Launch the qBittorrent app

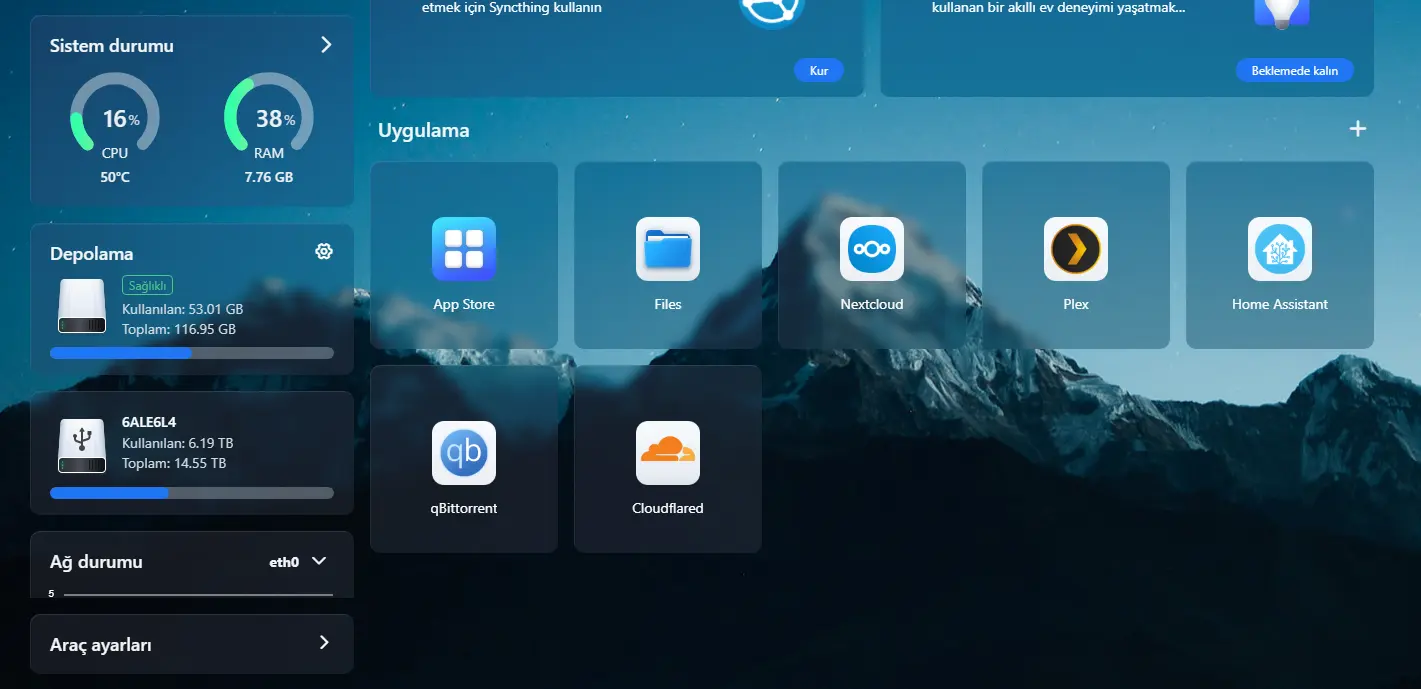[x=464, y=459]
